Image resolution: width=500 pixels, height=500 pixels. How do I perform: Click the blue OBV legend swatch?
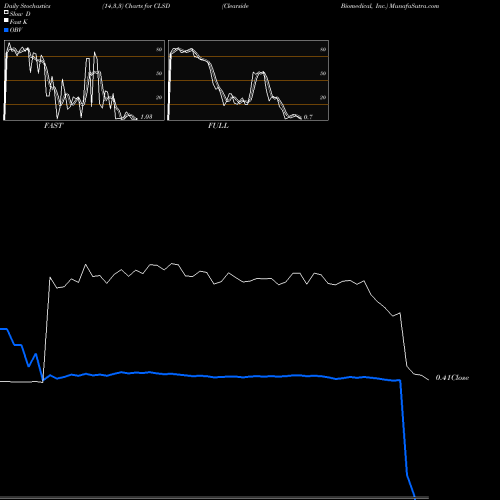pyautogui.click(x=6, y=30)
